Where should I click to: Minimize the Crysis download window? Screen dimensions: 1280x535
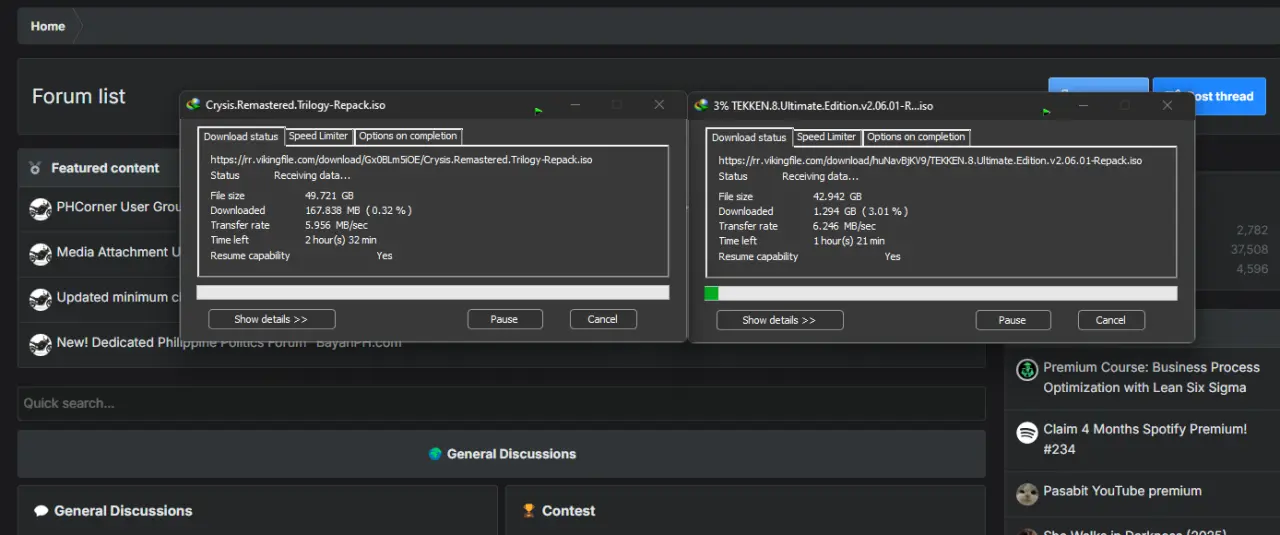pyautogui.click(x=575, y=104)
